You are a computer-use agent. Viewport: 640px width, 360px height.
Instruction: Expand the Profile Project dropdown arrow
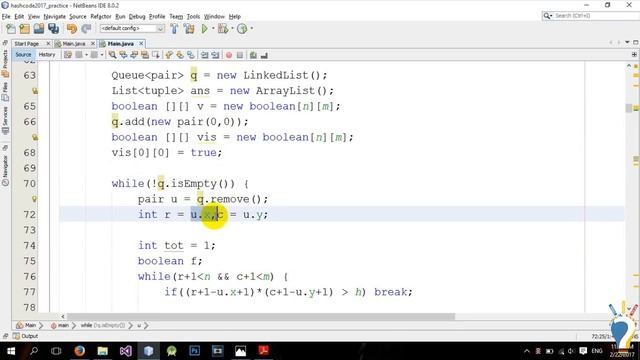[x=251, y=29]
